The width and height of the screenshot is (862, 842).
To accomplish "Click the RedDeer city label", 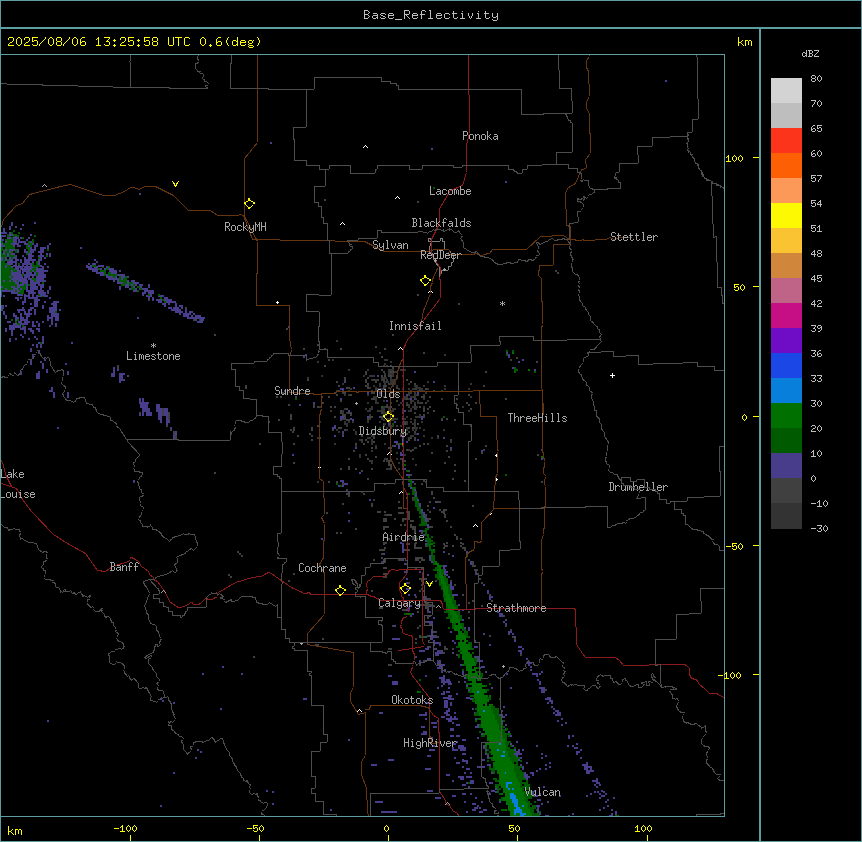I will pos(440,255).
